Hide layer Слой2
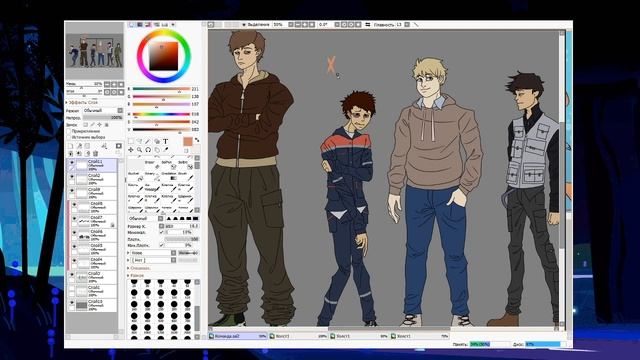This screenshot has height=360, width=640. tap(72, 177)
